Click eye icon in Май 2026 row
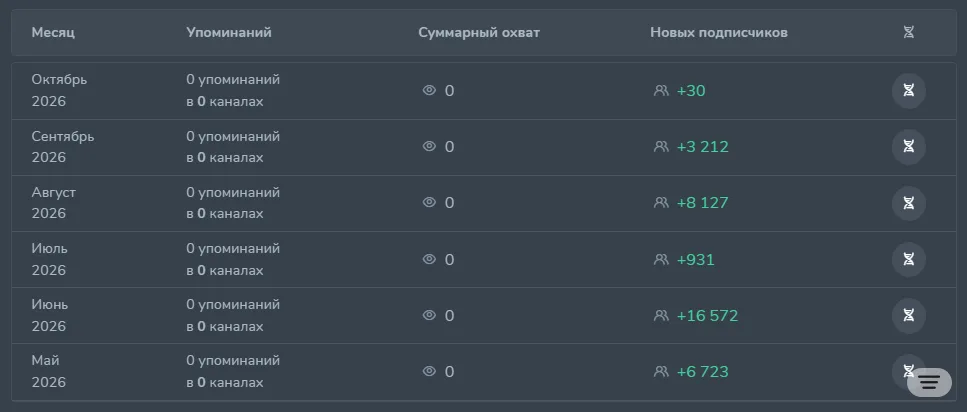 coord(429,371)
